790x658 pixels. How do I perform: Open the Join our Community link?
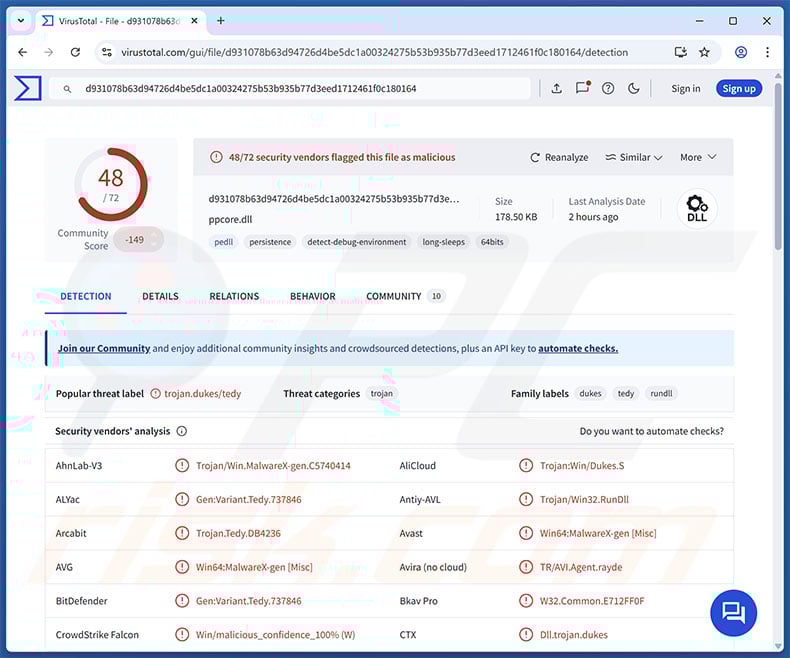pyautogui.click(x=104, y=348)
